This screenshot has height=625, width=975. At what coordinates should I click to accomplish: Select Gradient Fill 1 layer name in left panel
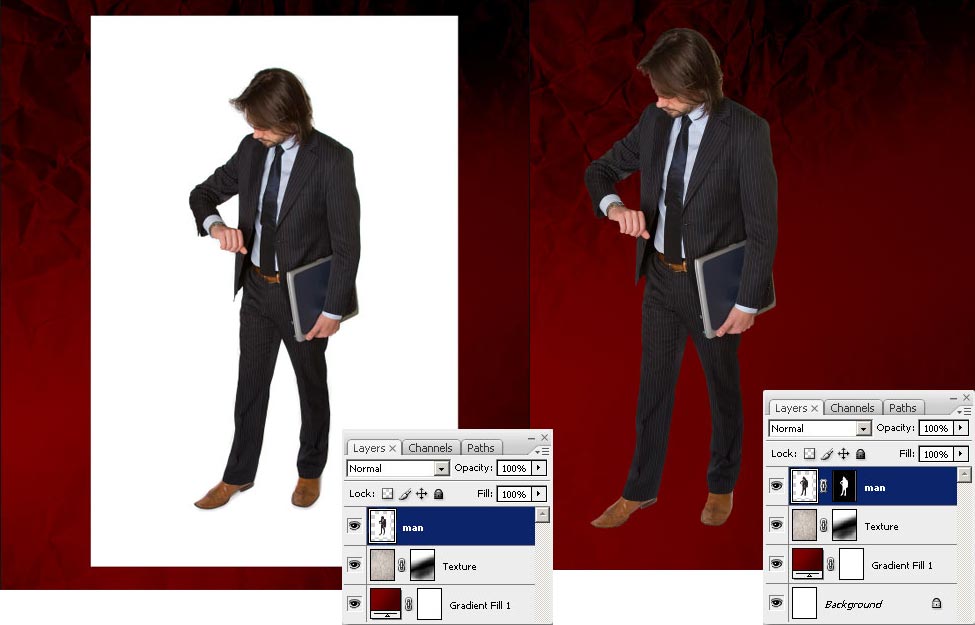(480, 605)
